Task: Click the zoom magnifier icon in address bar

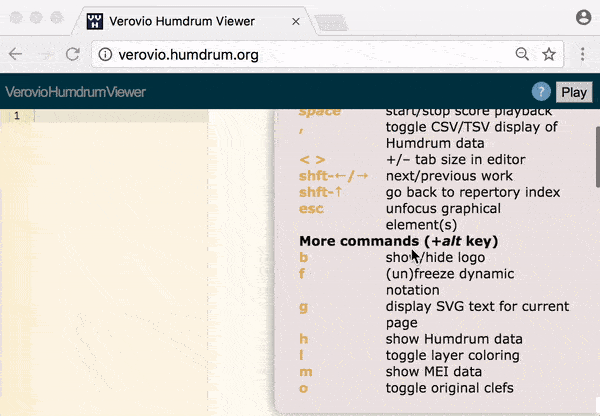Action: [x=522, y=54]
